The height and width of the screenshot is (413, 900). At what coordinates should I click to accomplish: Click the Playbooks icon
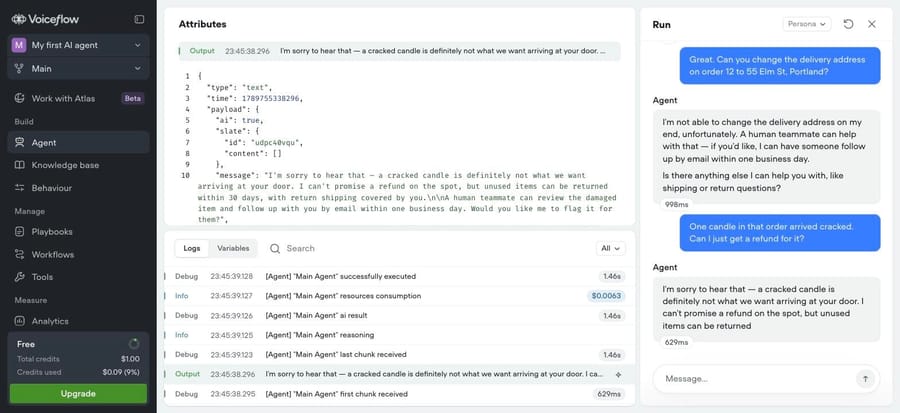(20, 232)
